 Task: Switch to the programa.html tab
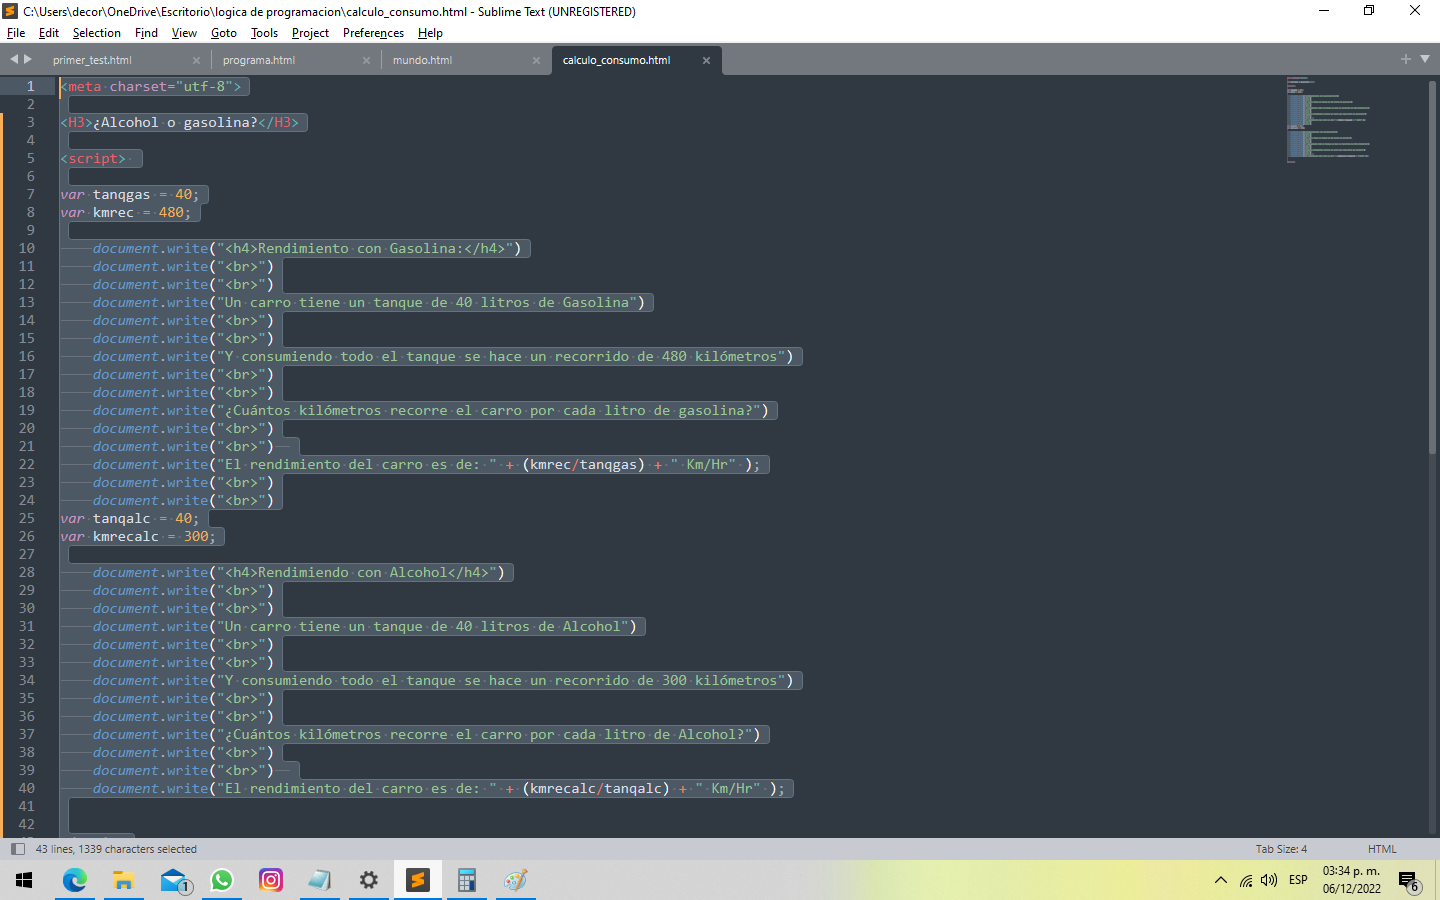[259, 60]
